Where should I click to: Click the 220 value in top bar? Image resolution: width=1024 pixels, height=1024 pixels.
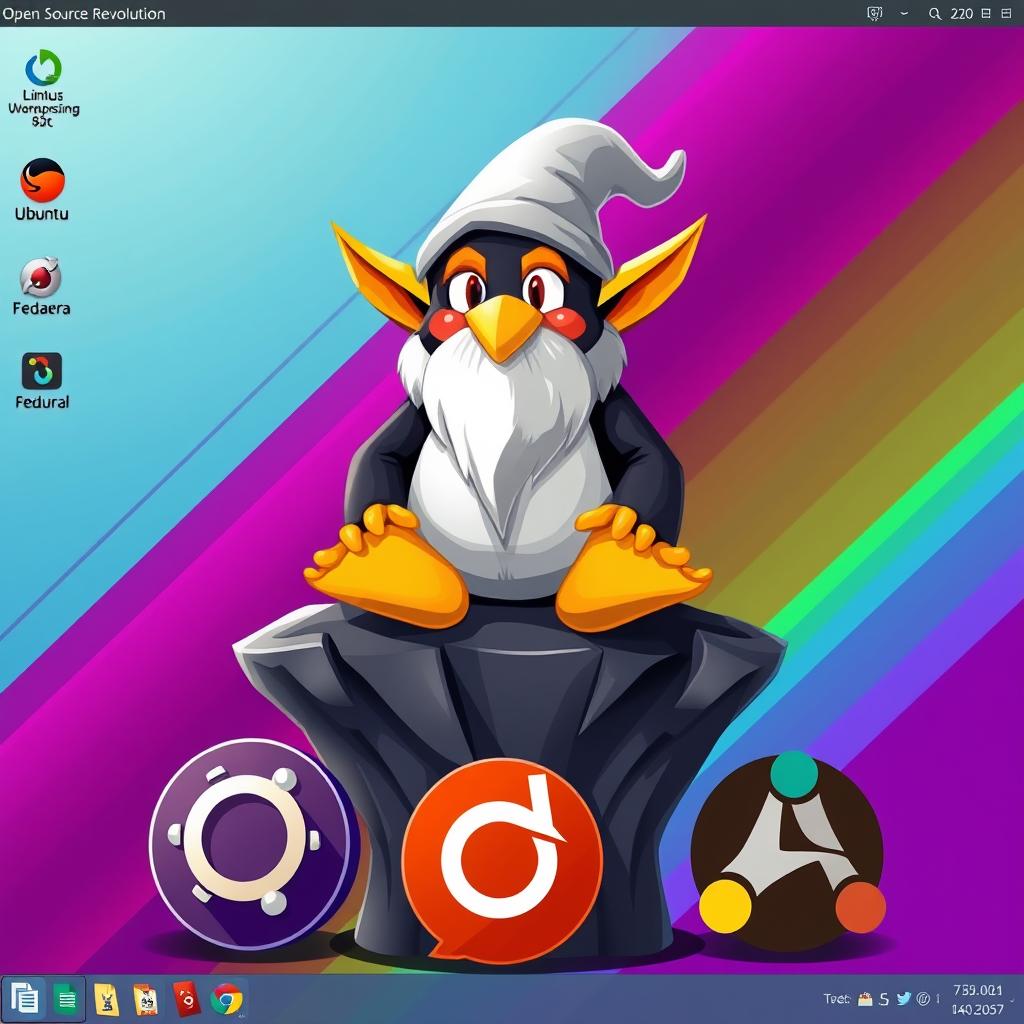961,14
